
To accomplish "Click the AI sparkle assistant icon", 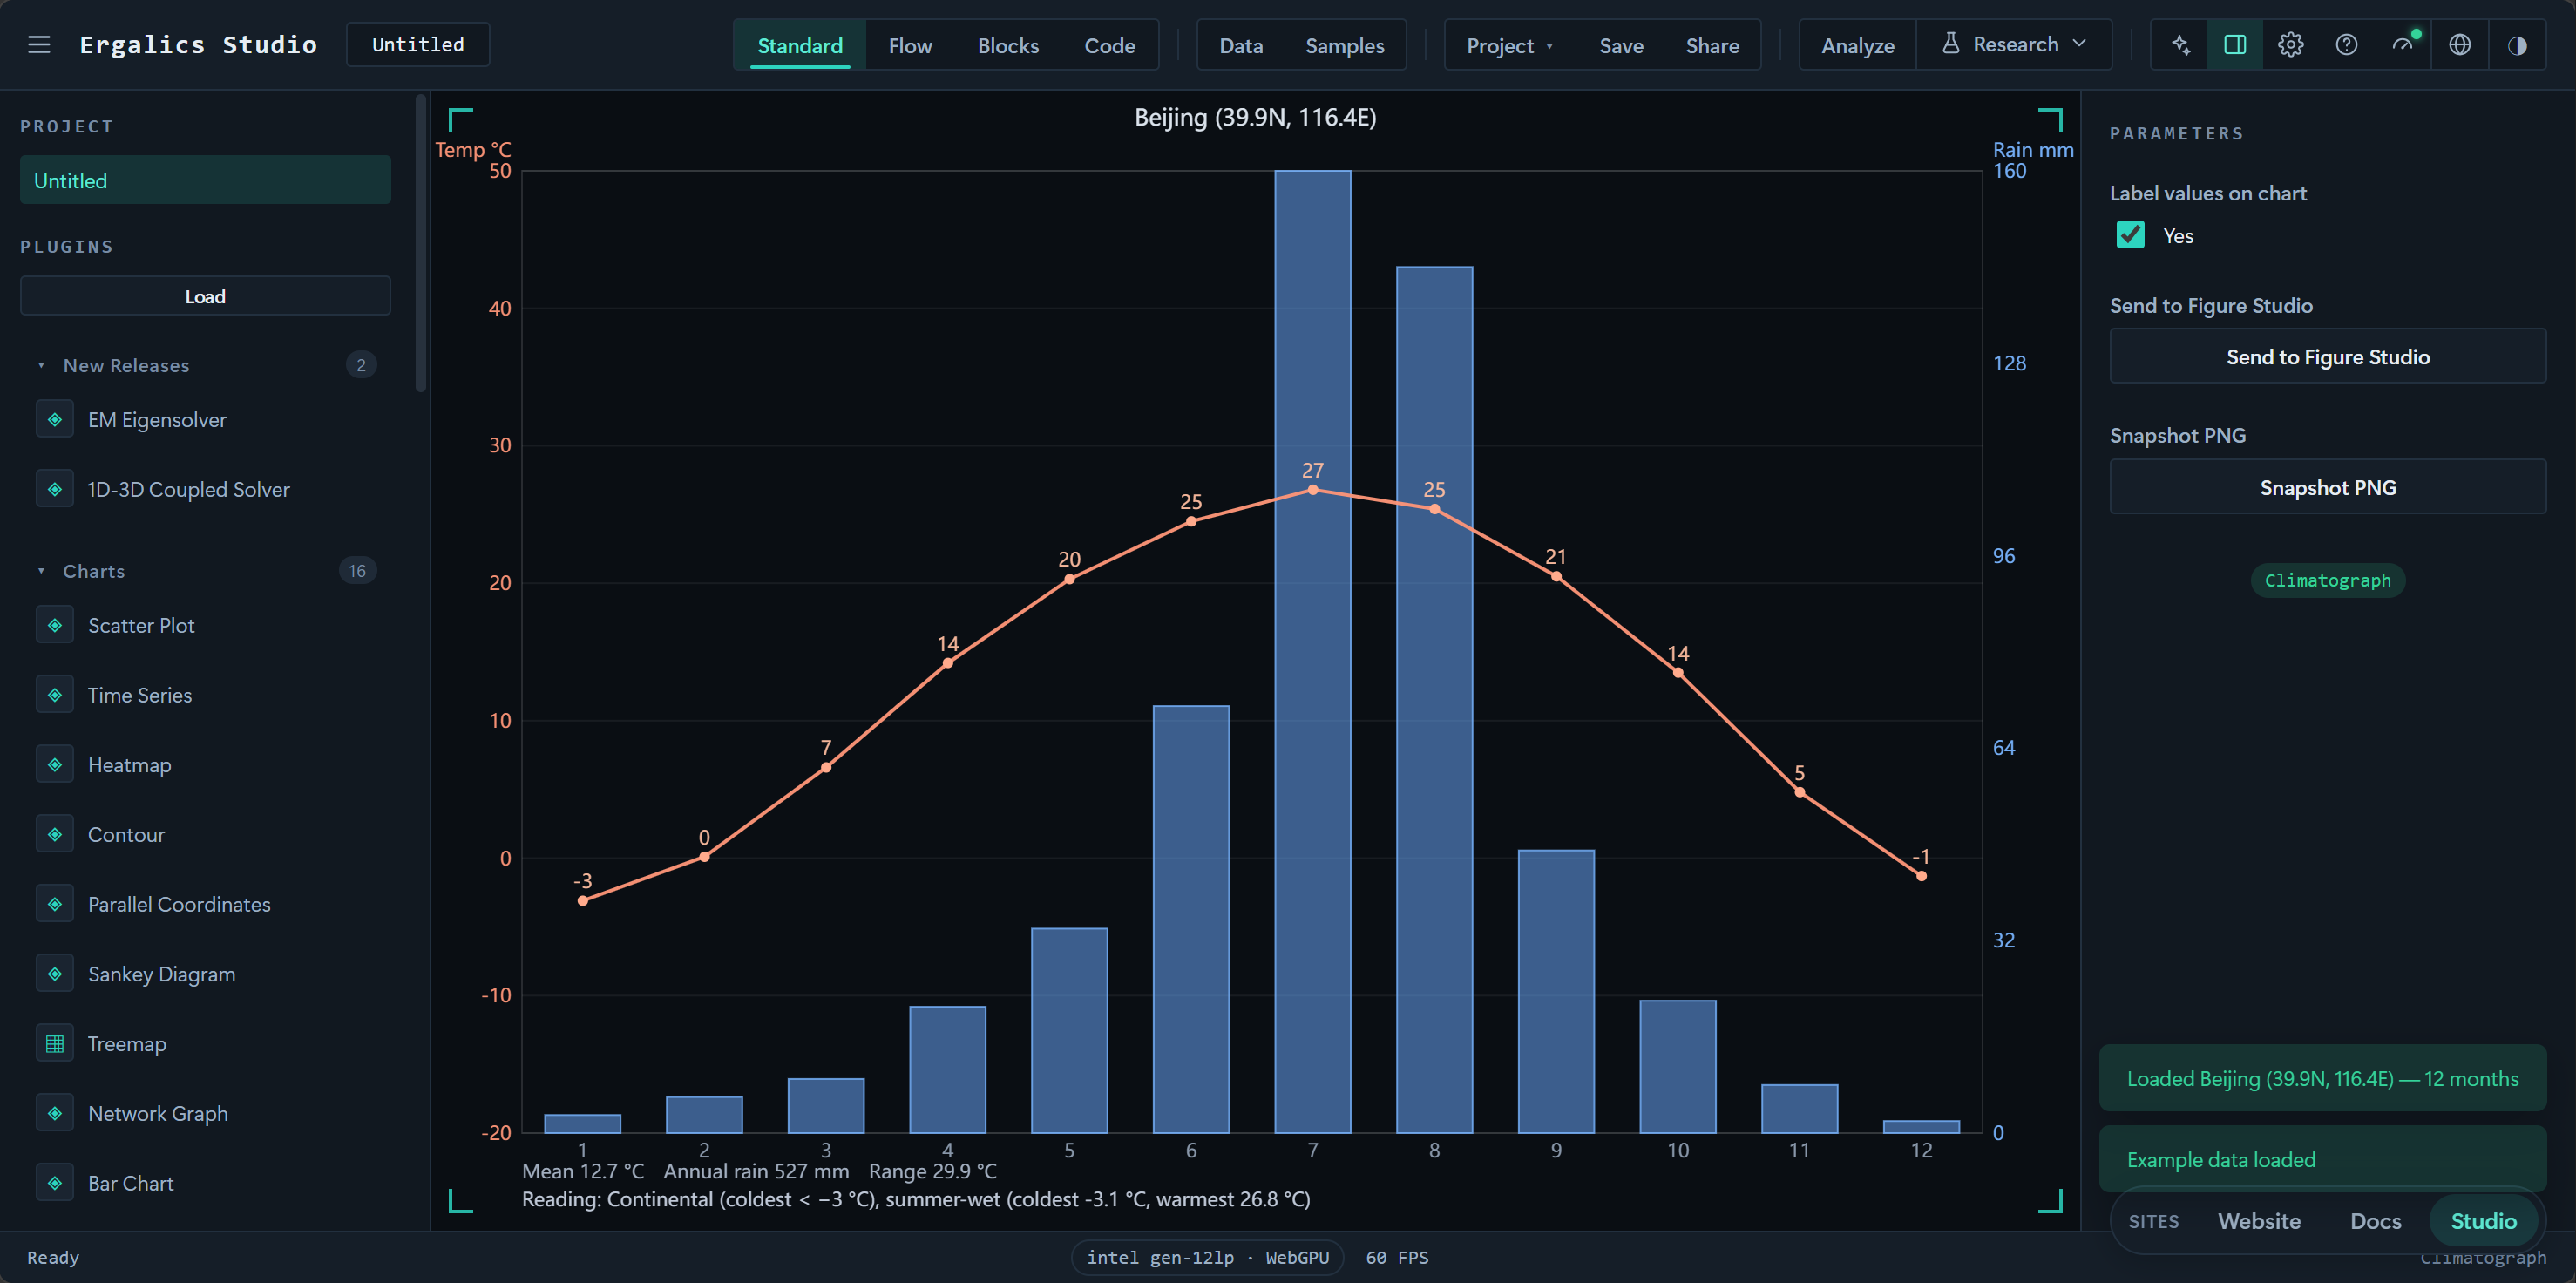I will coord(2180,45).
